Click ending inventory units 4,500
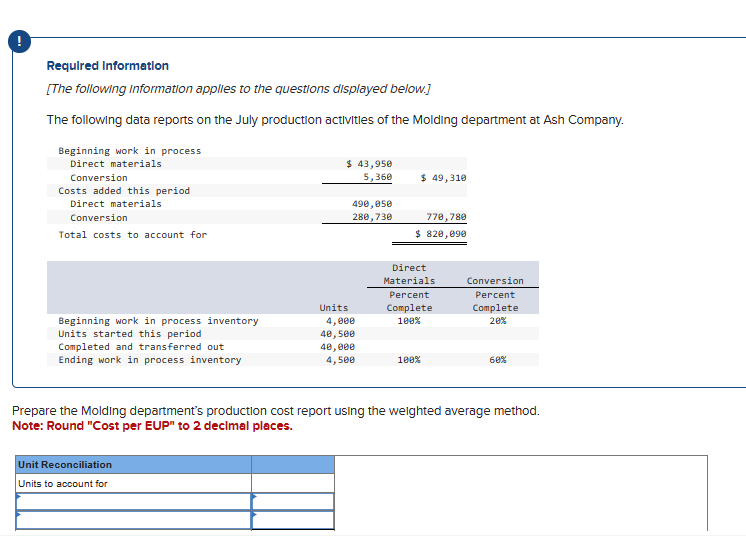The image size is (746, 539). (x=340, y=360)
